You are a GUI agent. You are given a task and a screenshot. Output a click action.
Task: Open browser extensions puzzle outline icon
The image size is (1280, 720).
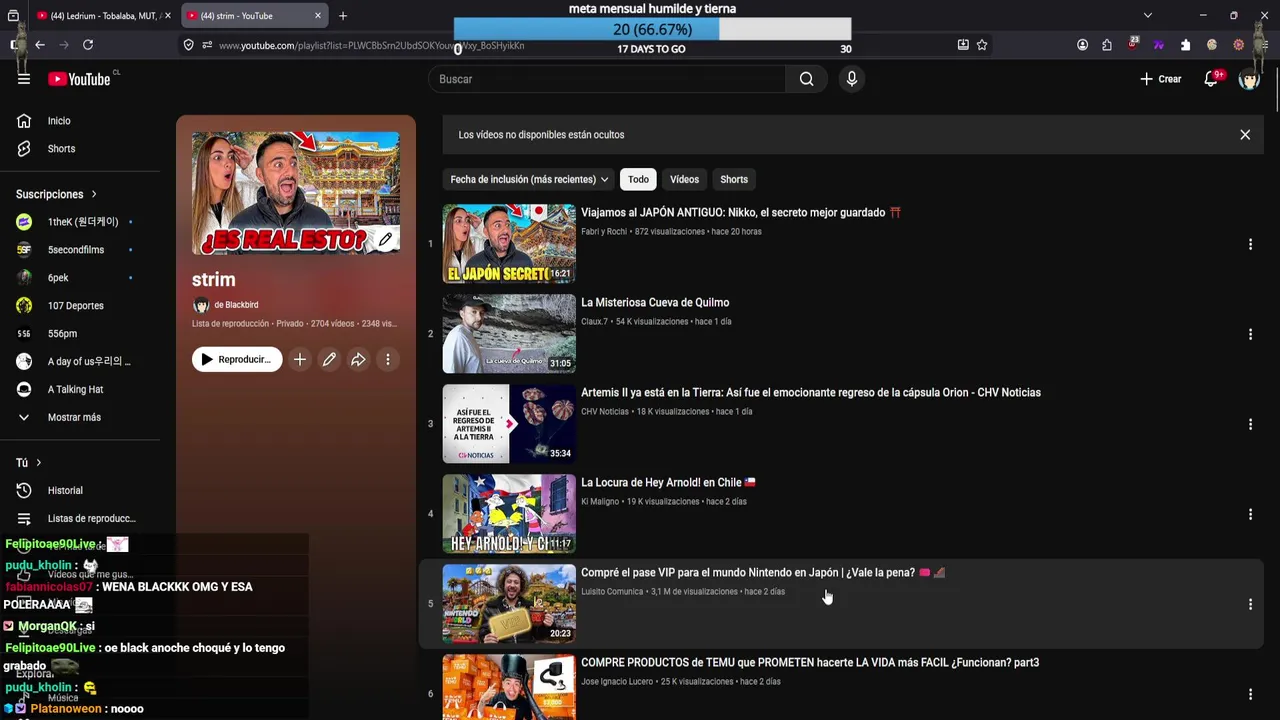[x=1107, y=45]
